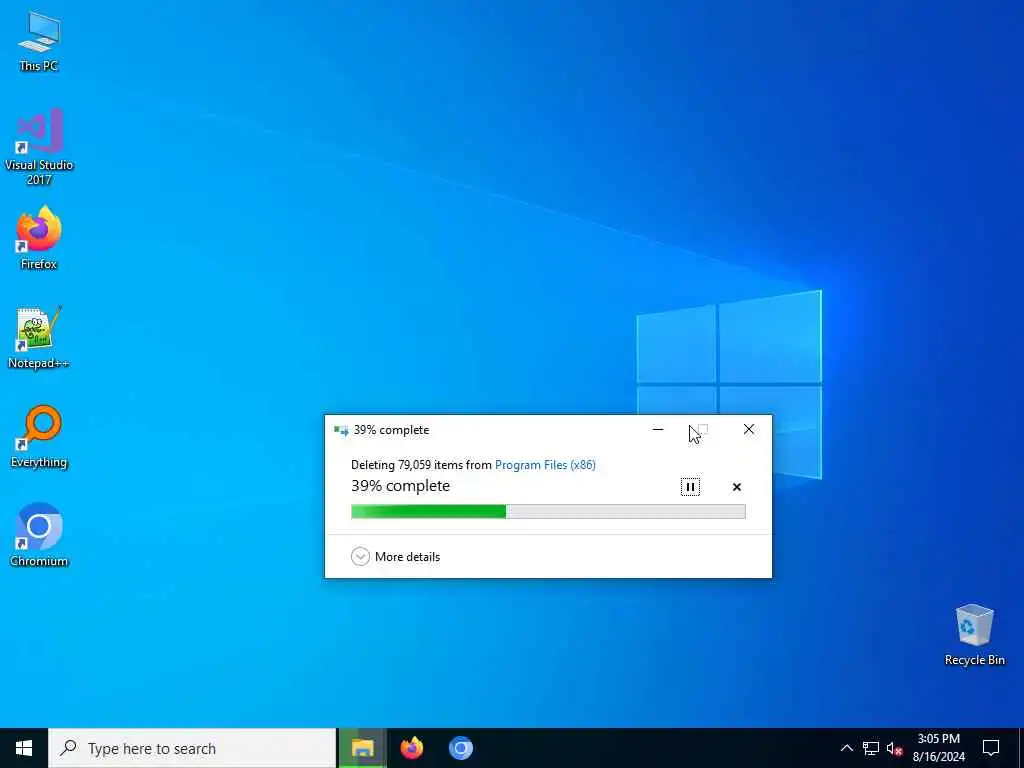
Task: Show hidden system tray icons
Action: (846, 748)
